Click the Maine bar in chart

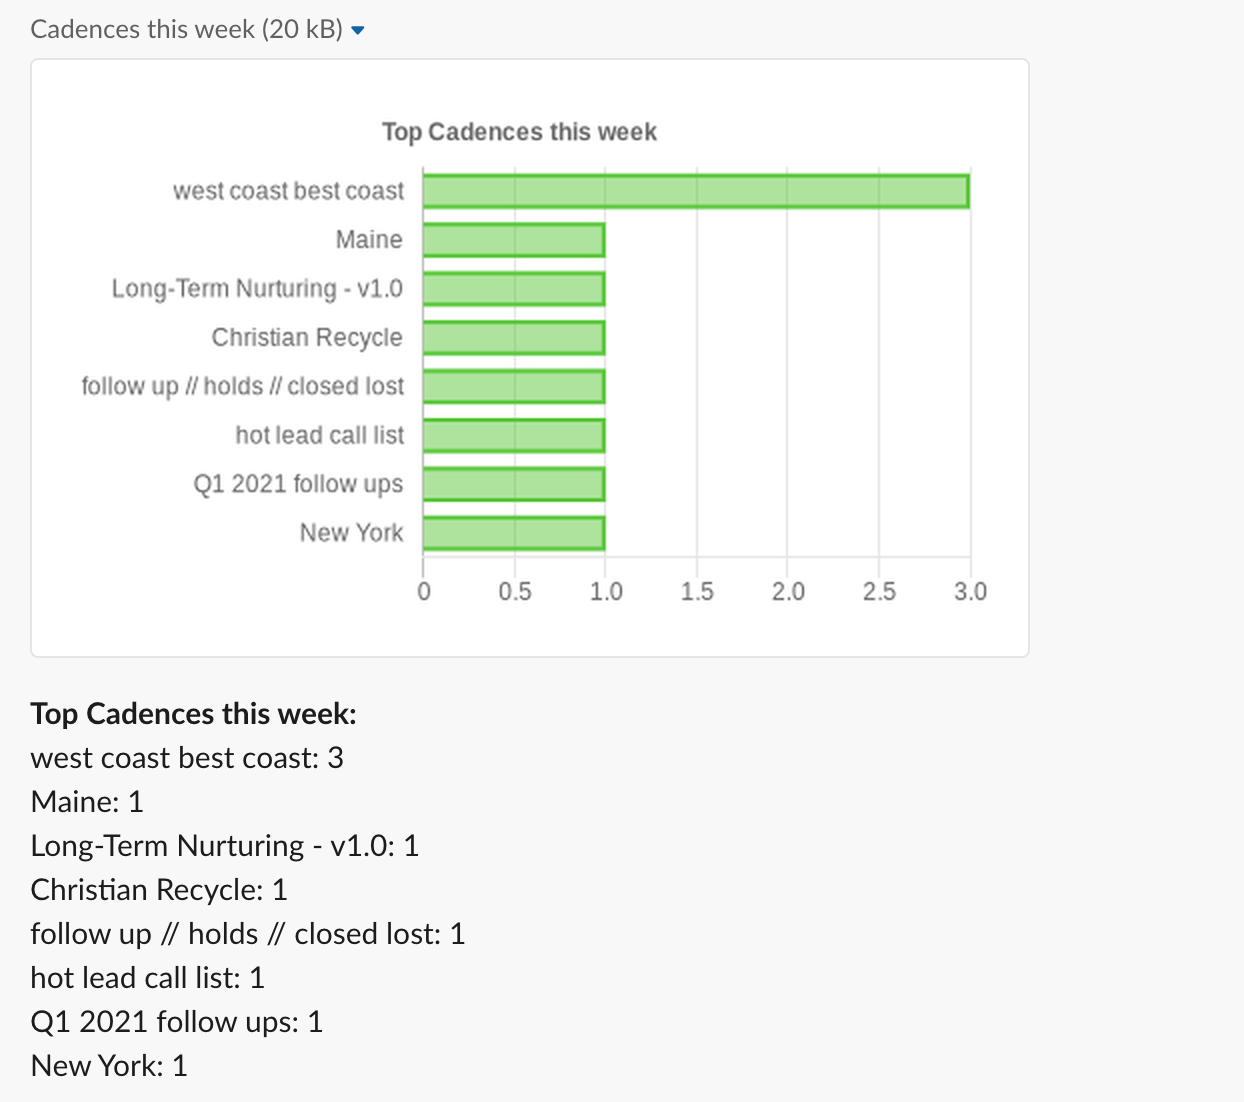[x=514, y=240]
